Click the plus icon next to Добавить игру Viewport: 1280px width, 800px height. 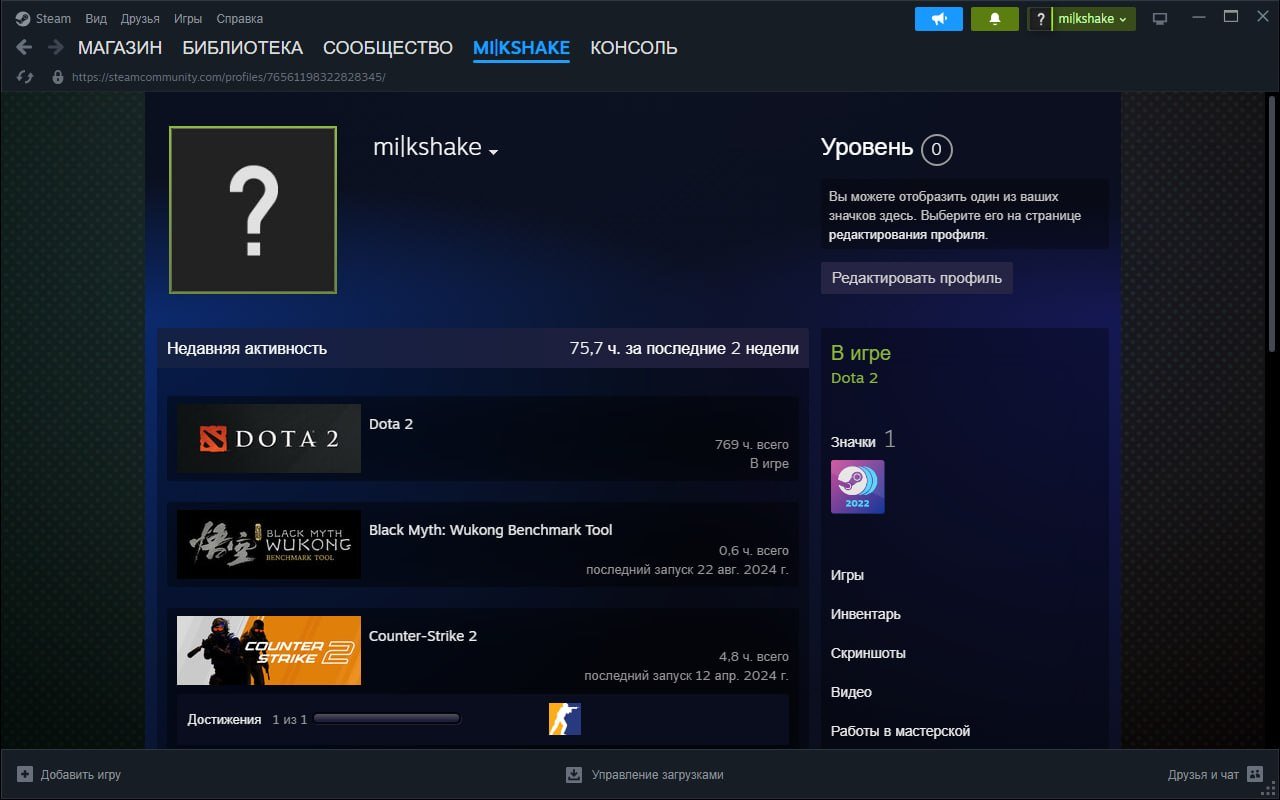coord(25,774)
